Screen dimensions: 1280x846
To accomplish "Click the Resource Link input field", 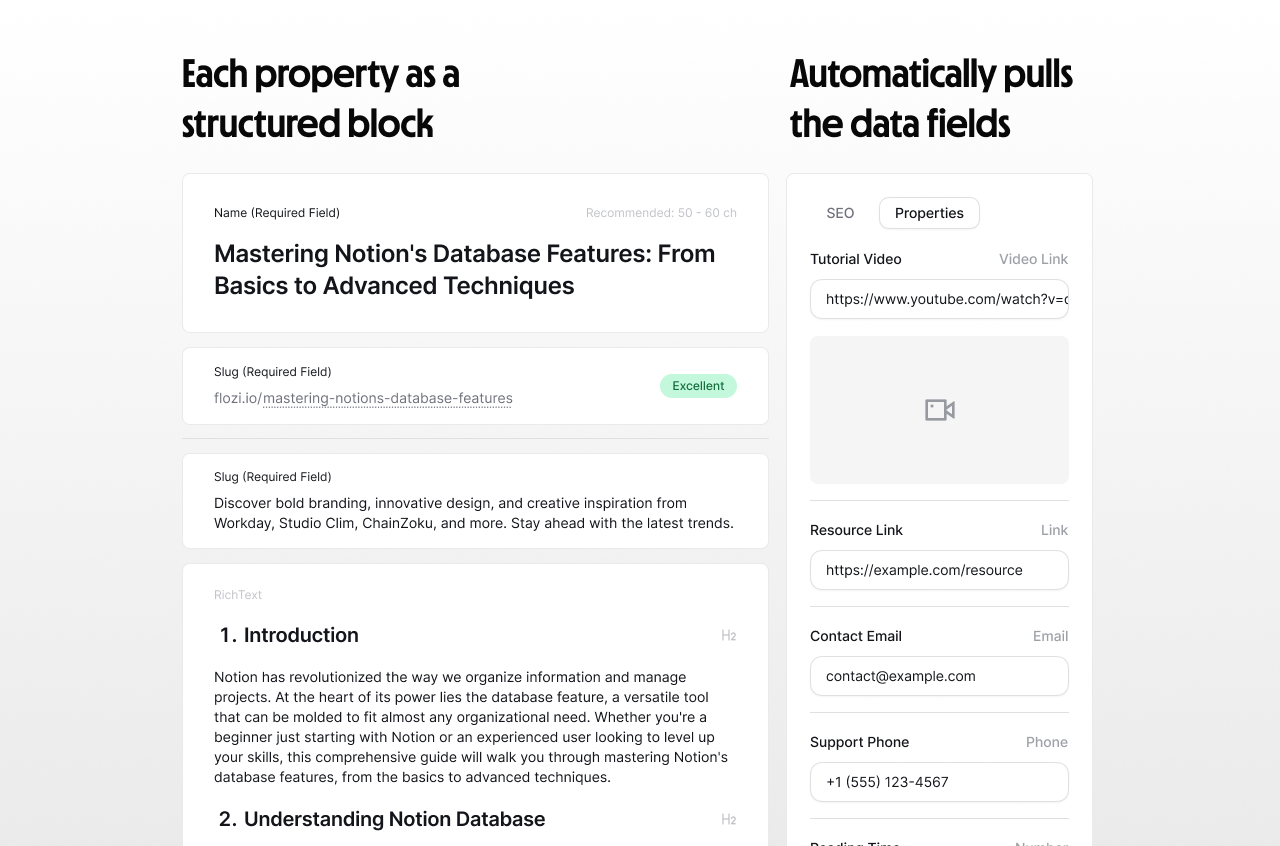I will coord(939,570).
